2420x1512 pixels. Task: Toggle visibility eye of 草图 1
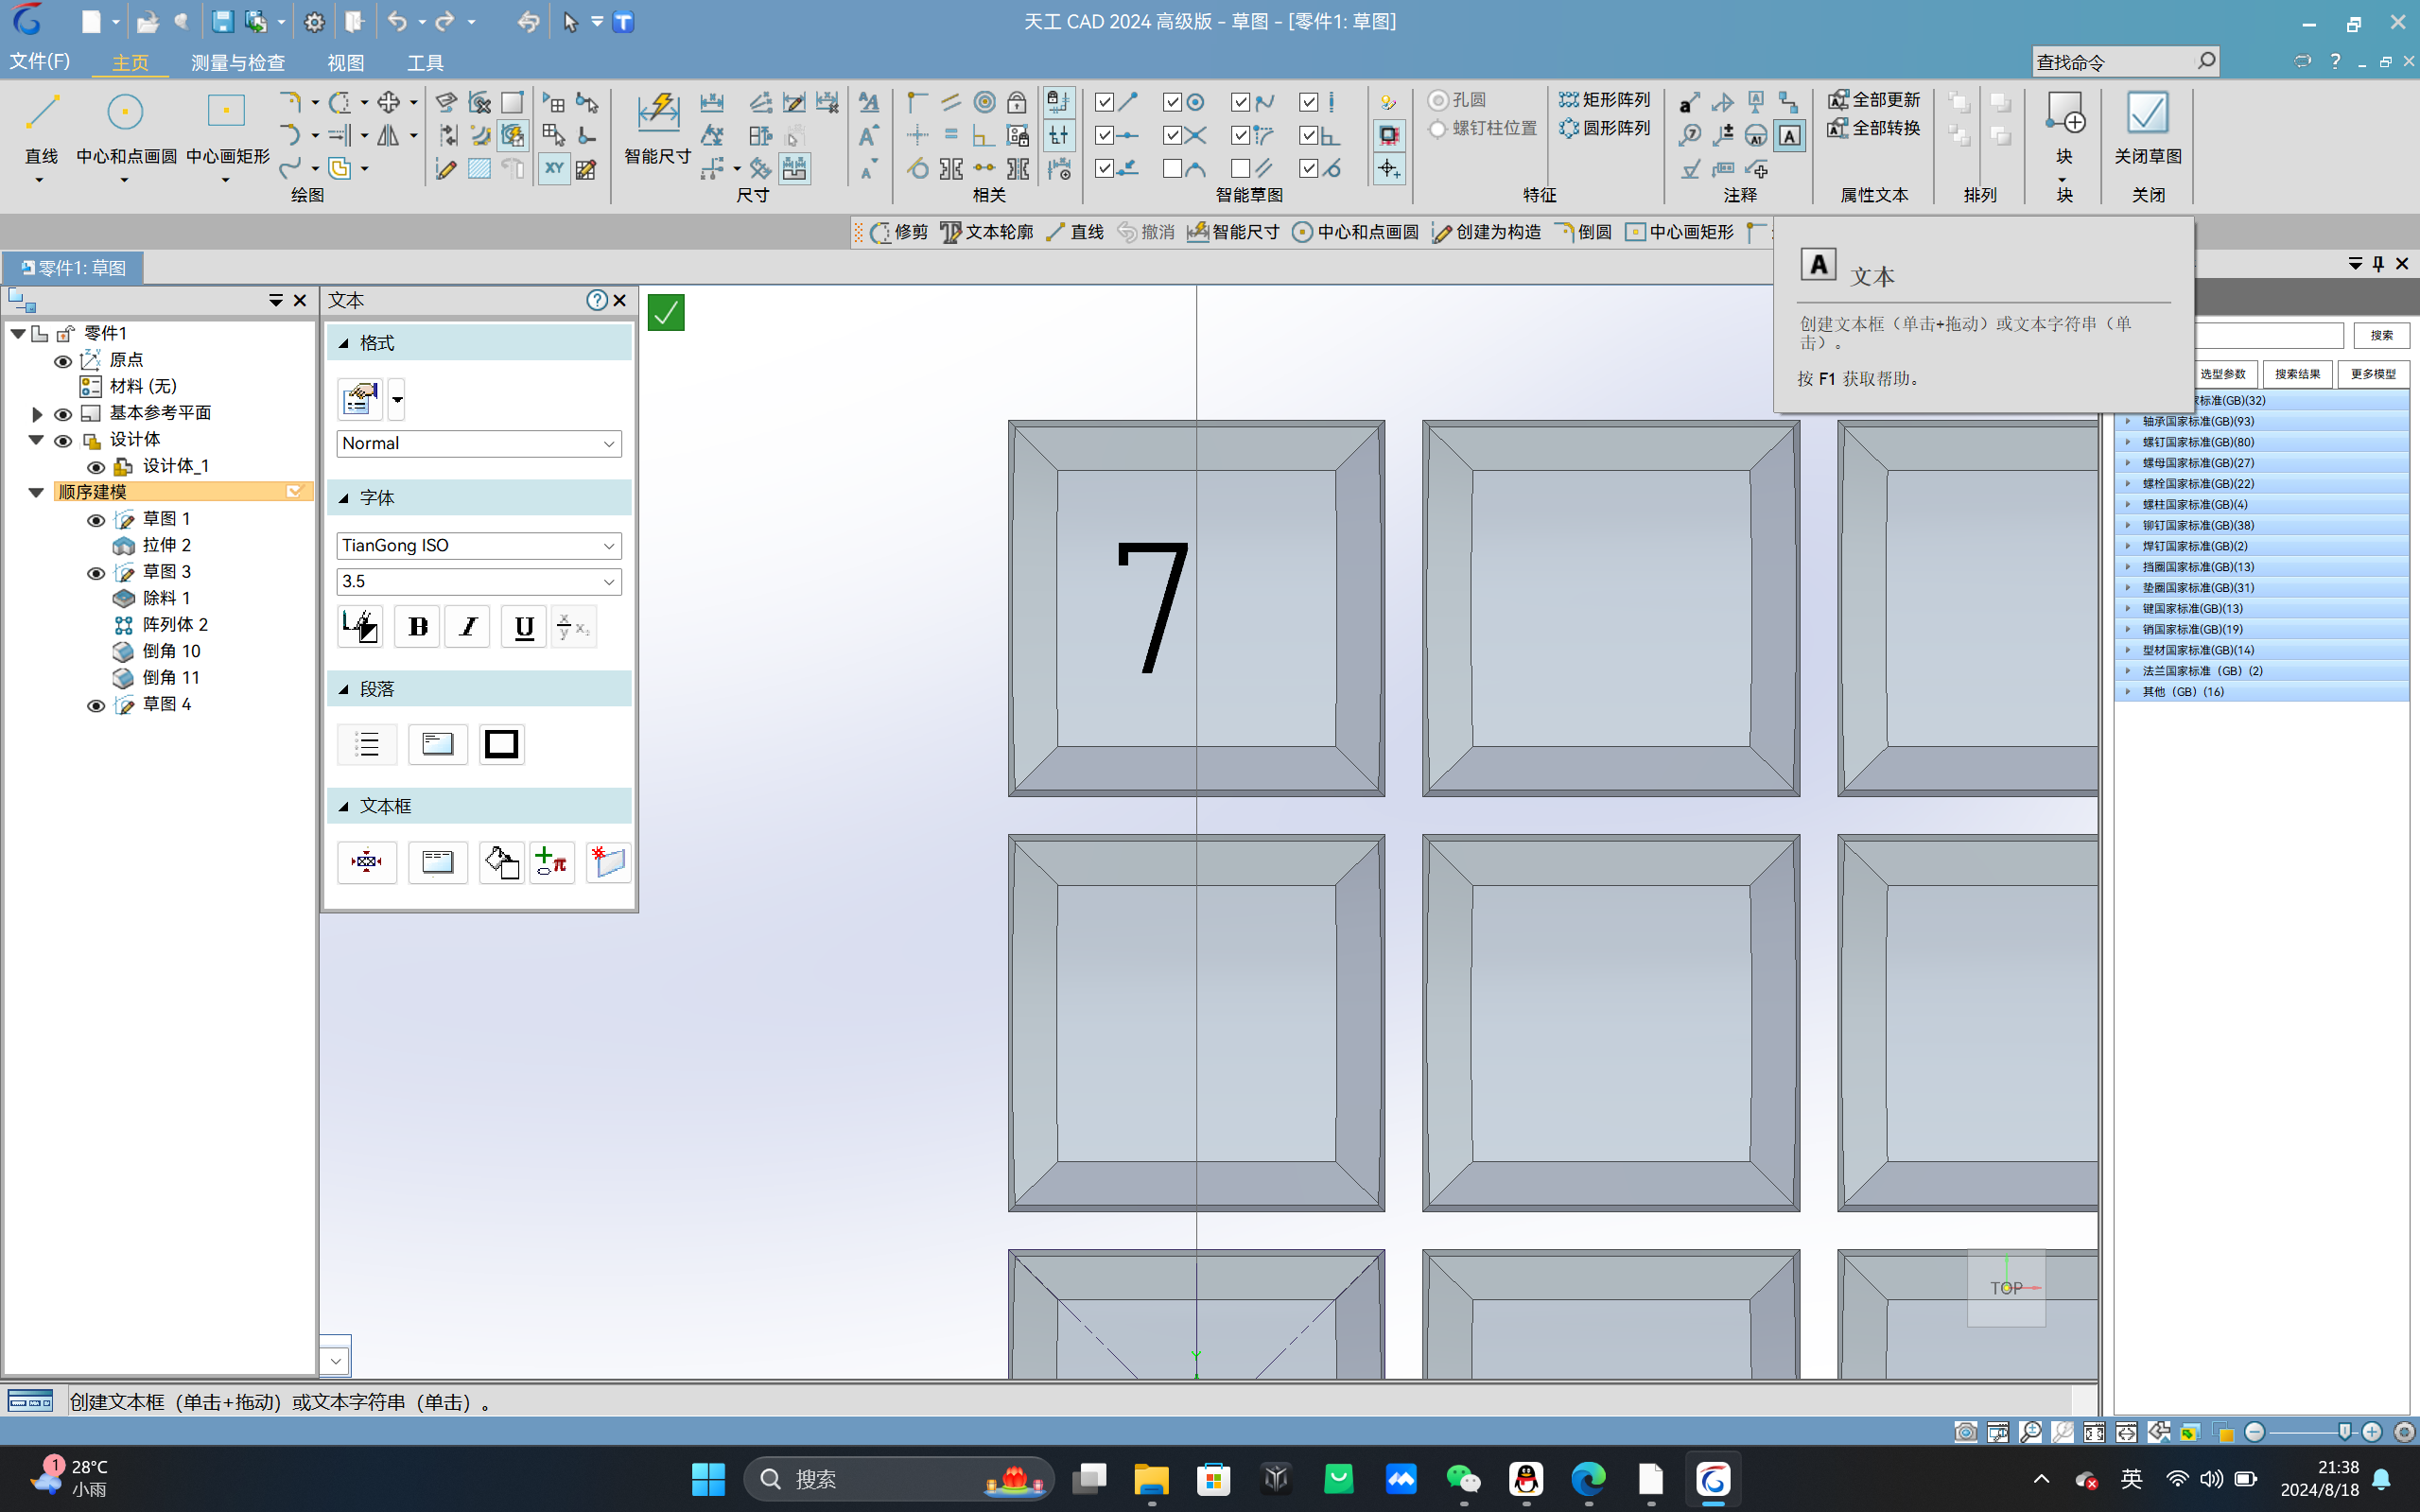[96, 520]
